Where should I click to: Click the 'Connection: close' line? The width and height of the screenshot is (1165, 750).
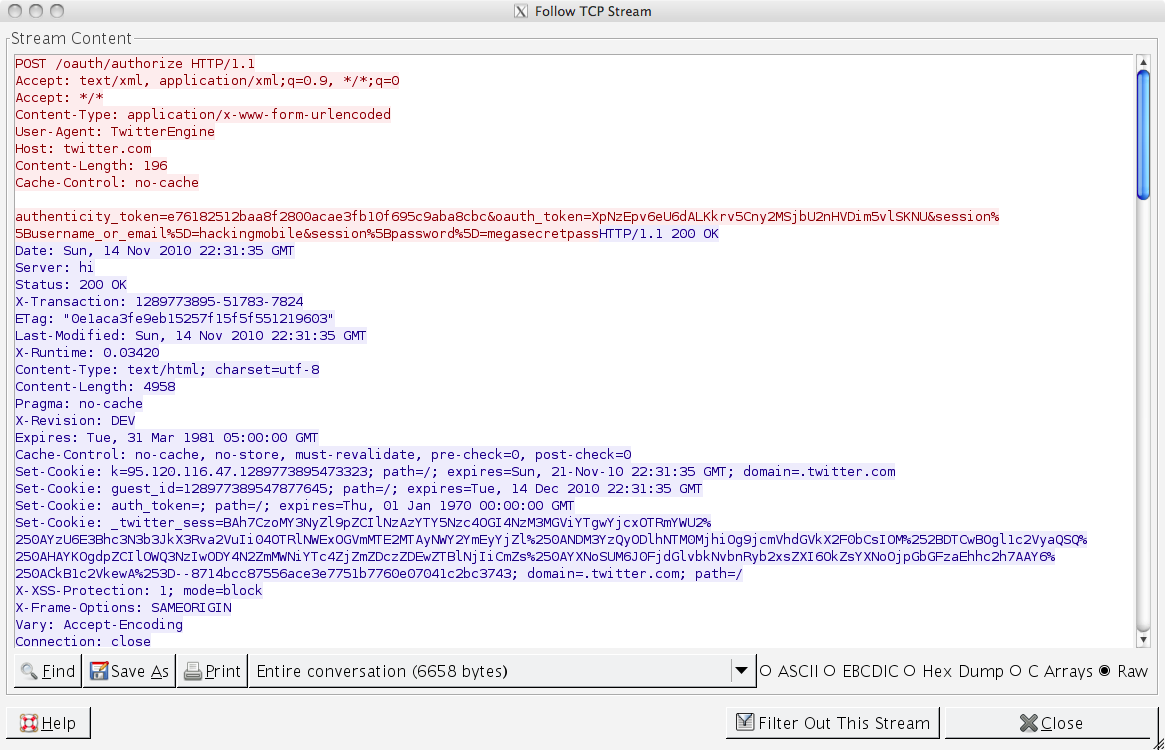[x=82, y=641]
